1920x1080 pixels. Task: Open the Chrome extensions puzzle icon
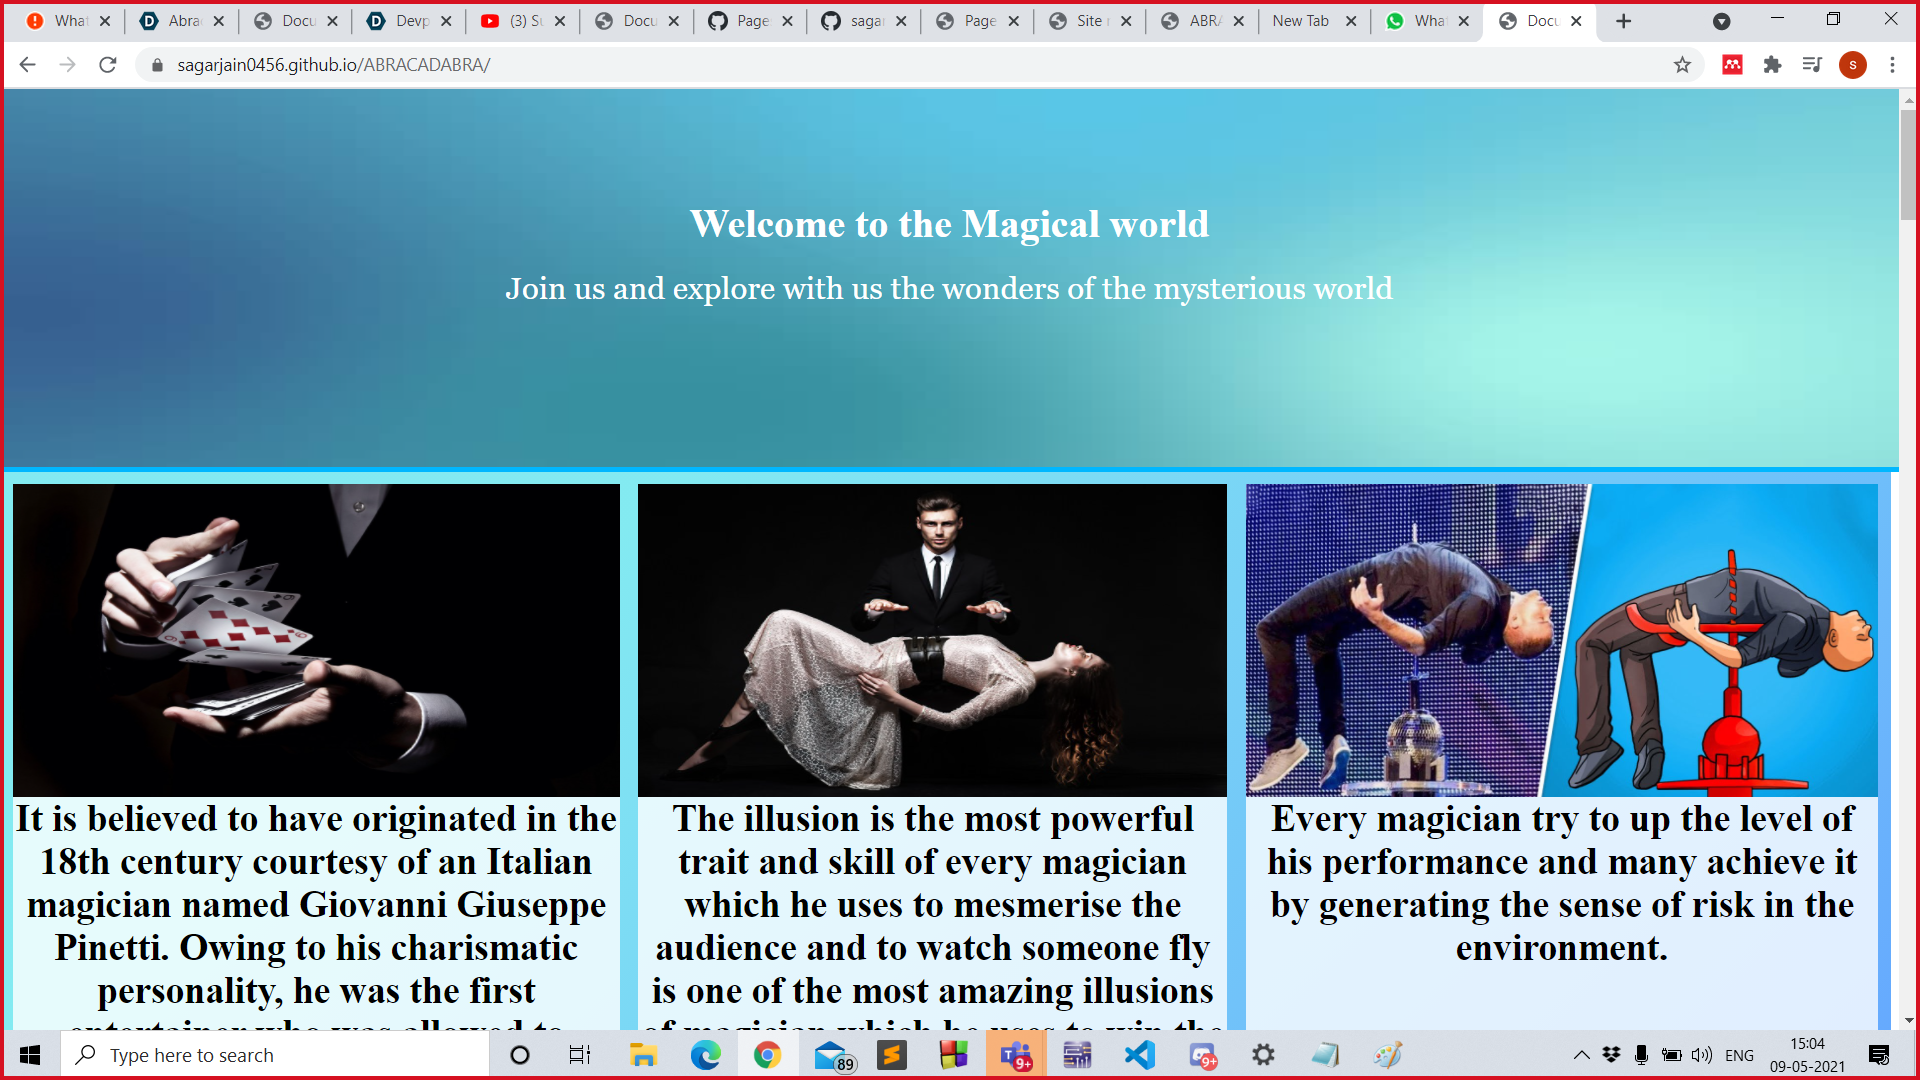click(1772, 65)
